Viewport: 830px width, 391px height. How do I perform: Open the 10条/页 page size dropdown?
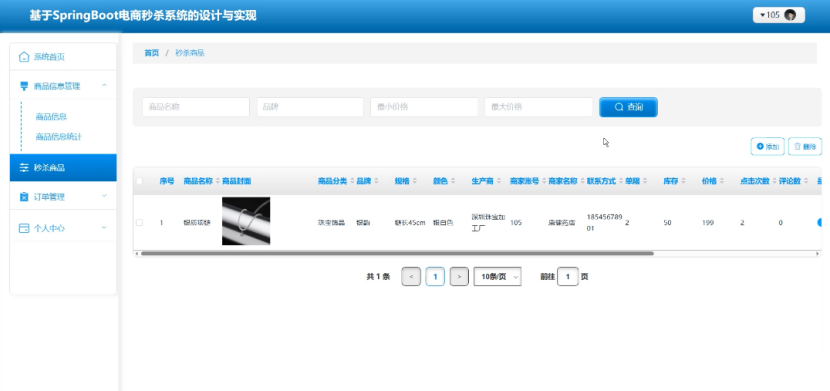pyautogui.click(x=497, y=277)
